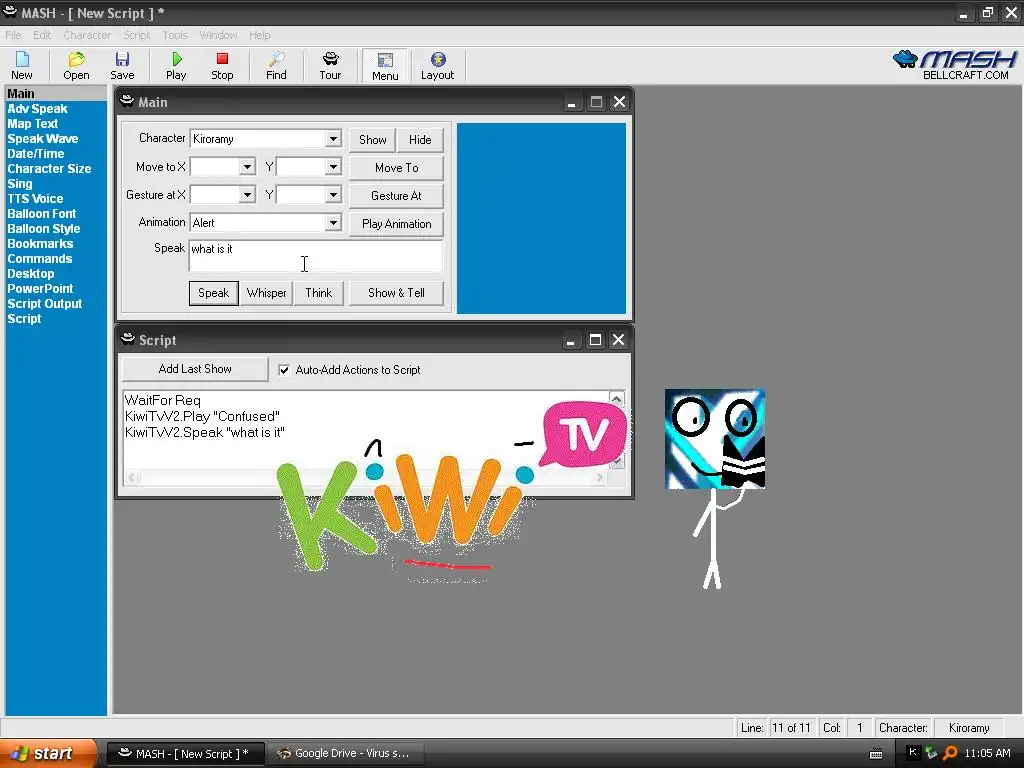The image size is (1024, 768).
Task: Select Commands in the sidebar
Action: 40,259
